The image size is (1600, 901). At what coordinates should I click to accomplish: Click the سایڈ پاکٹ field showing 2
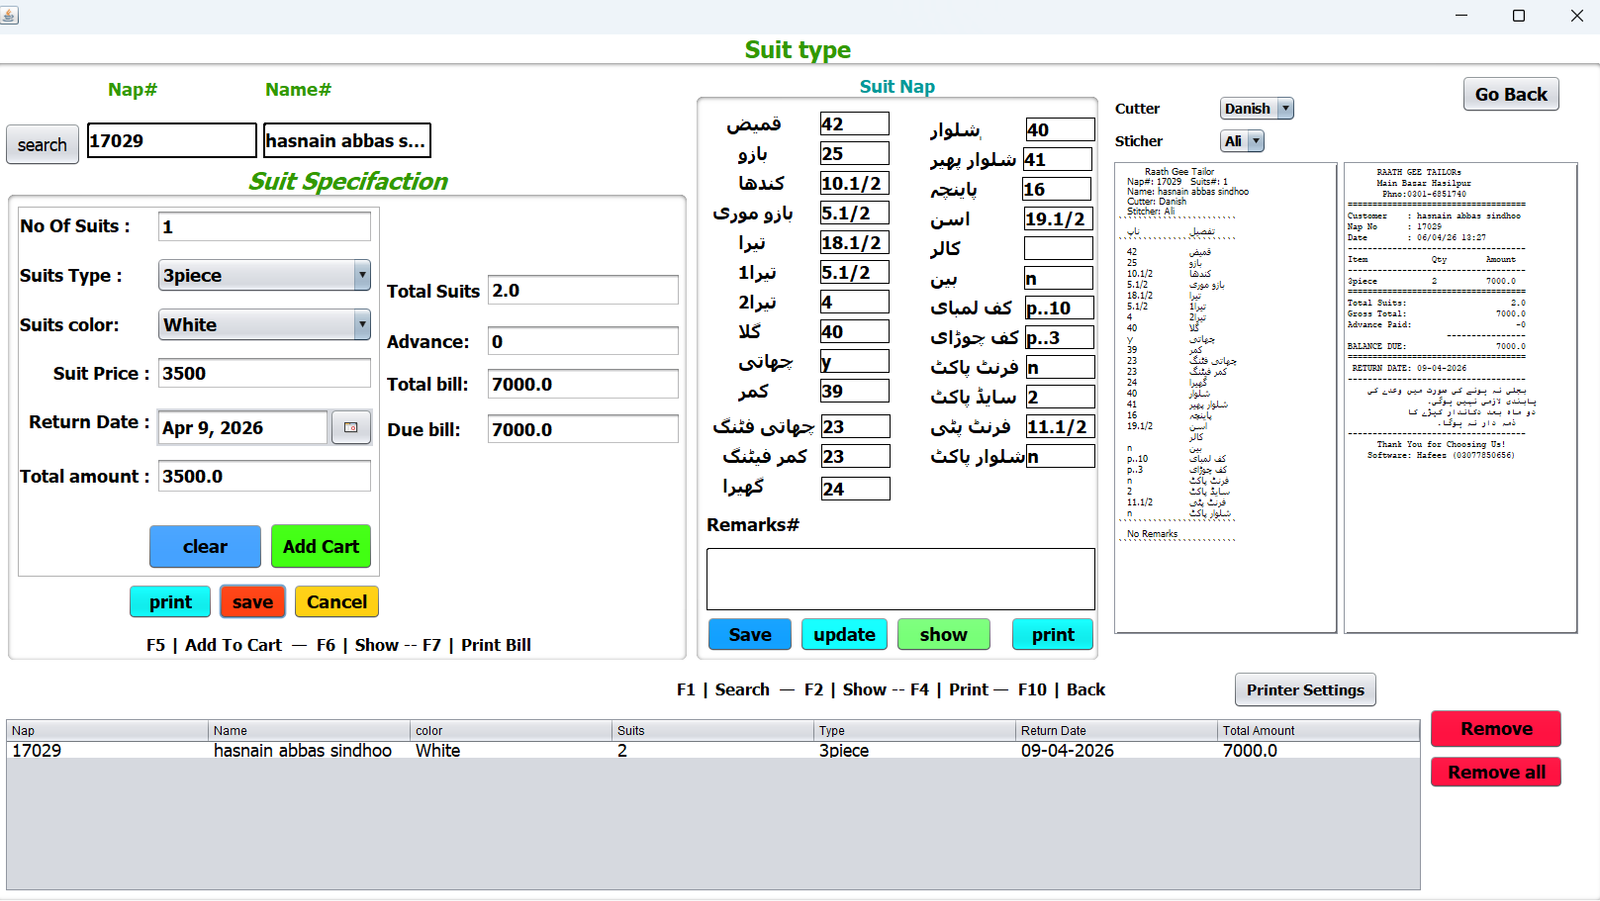click(1060, 397)
